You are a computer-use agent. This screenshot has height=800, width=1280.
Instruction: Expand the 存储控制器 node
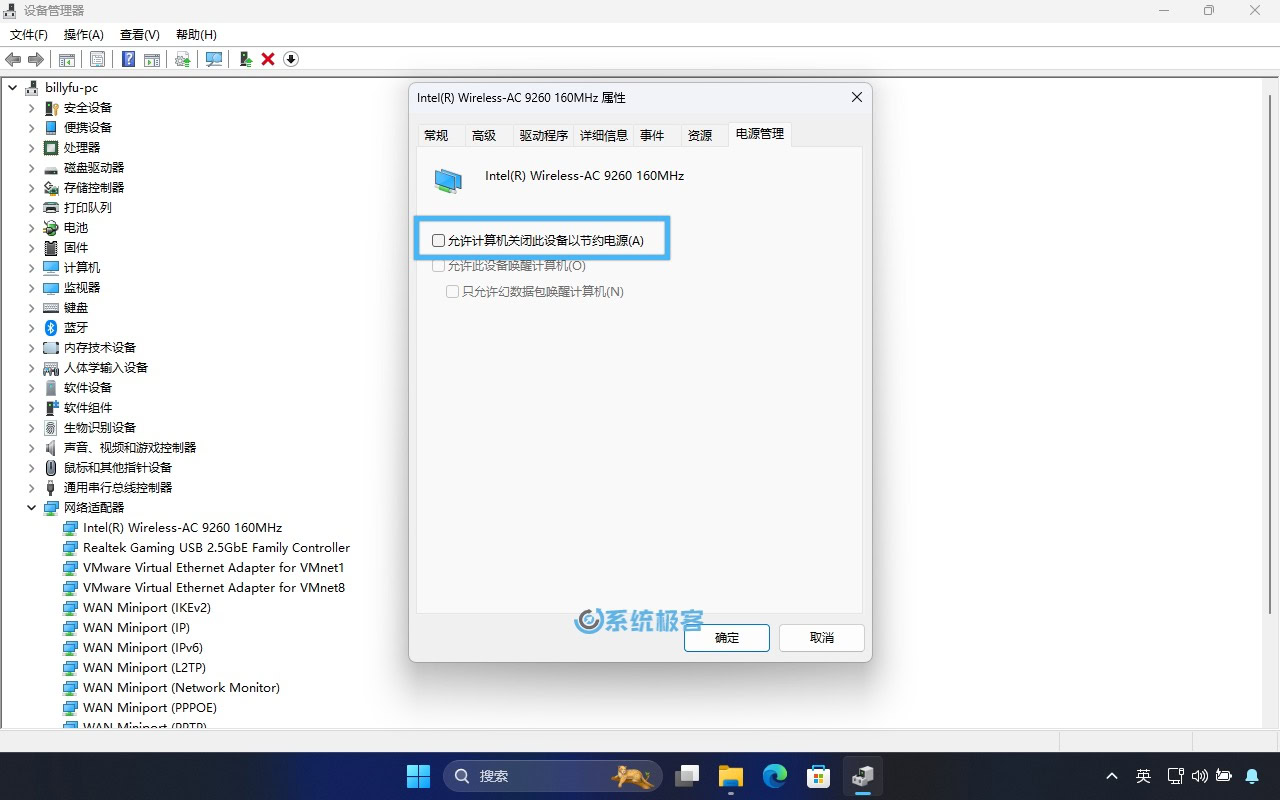(31, 187)
